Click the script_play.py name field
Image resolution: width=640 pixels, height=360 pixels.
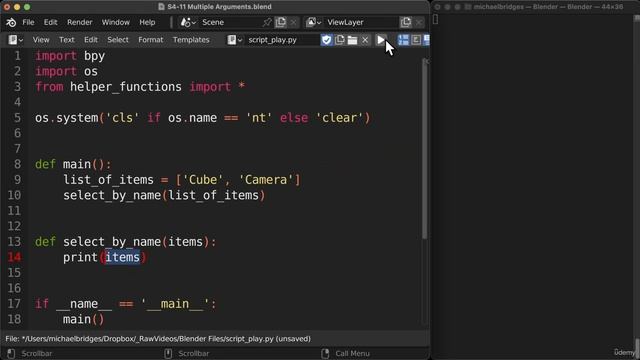[x=282, y=40]
